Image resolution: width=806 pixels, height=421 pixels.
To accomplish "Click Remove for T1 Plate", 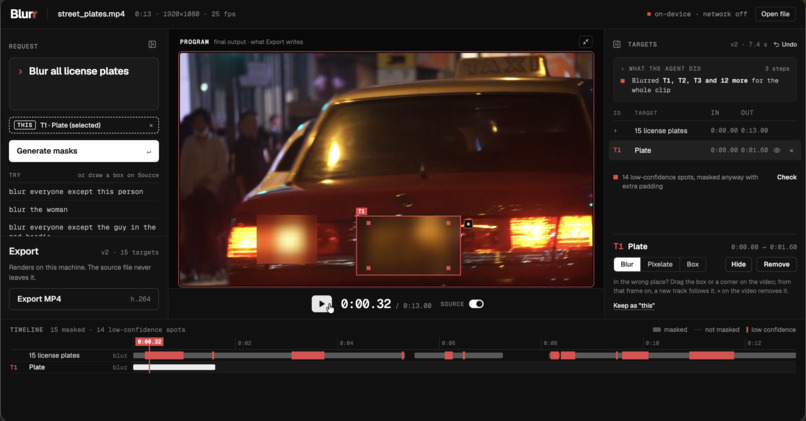I will [x=776, y=264].
